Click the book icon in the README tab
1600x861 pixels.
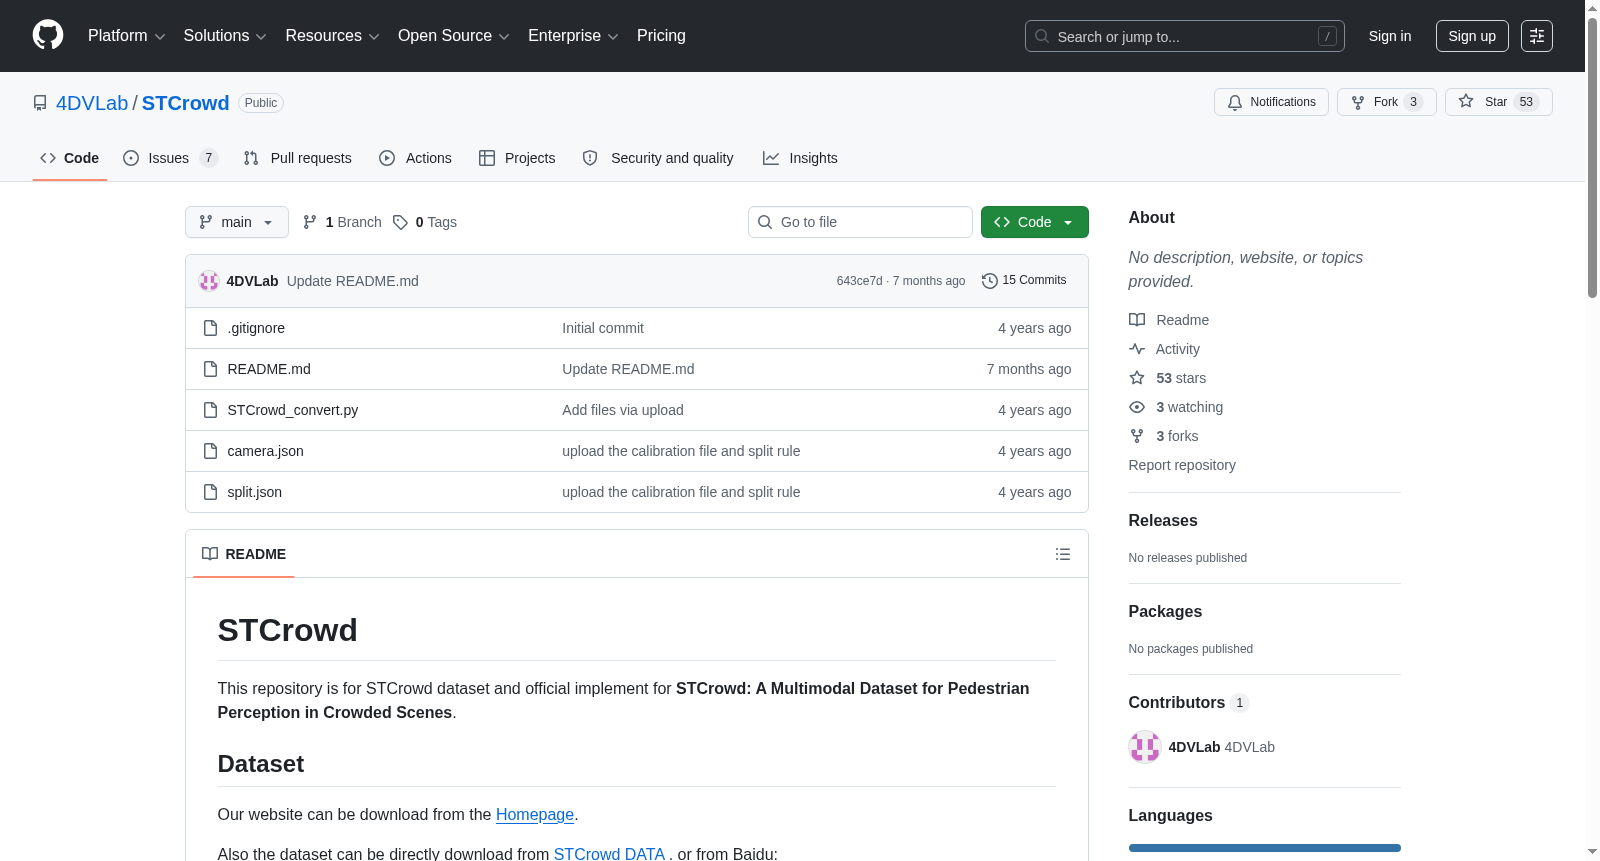[210, 554]
